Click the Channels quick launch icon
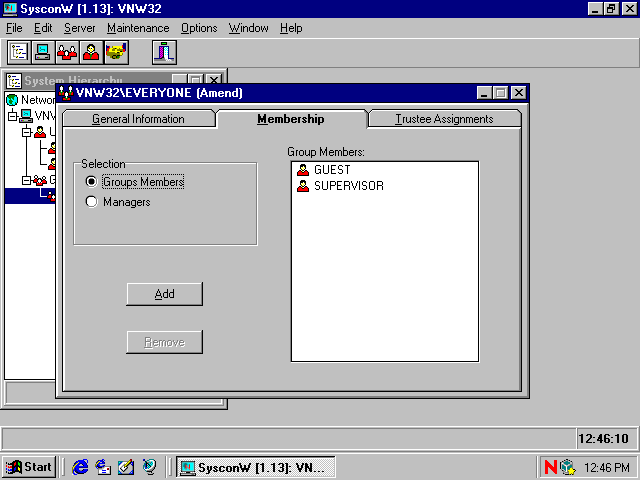 pos(149,467)
